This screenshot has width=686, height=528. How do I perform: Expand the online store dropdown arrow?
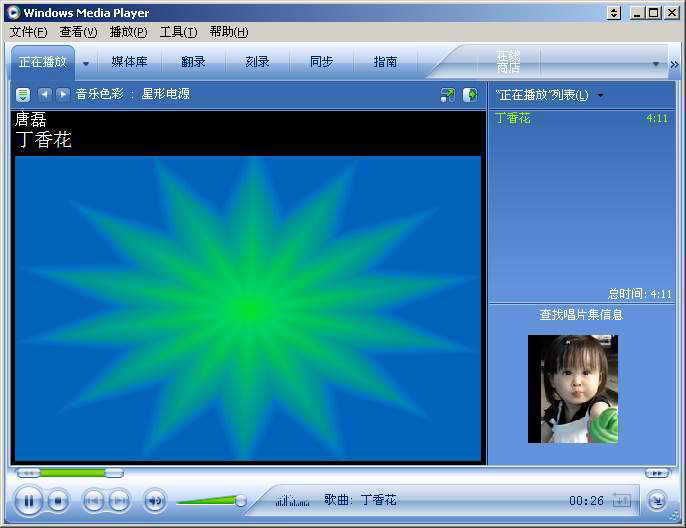656,63
